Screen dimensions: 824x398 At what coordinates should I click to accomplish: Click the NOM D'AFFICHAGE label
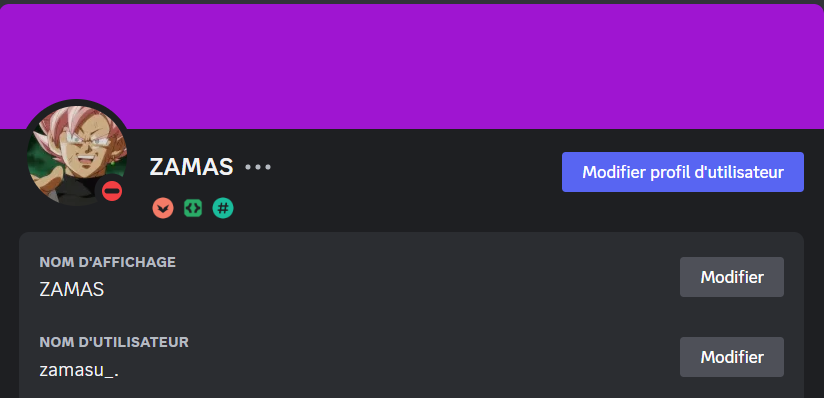pos(108,262)
